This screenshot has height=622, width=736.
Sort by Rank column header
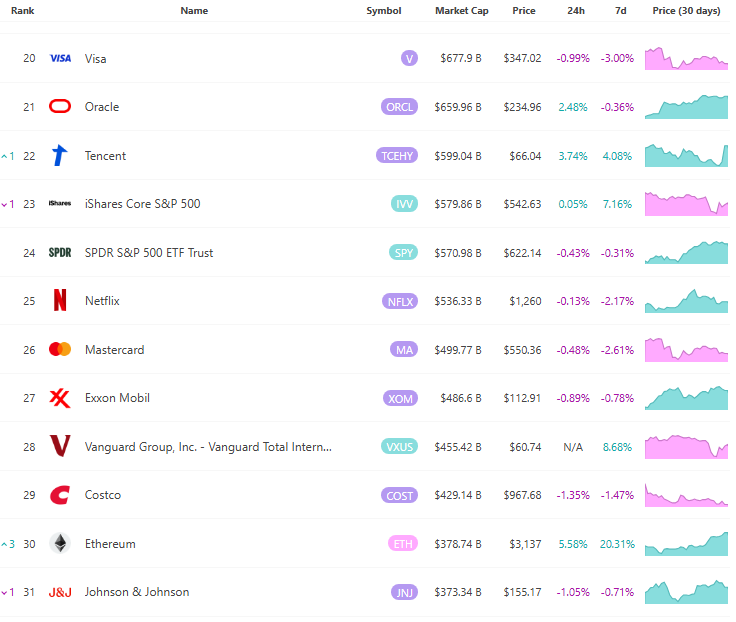23,10
